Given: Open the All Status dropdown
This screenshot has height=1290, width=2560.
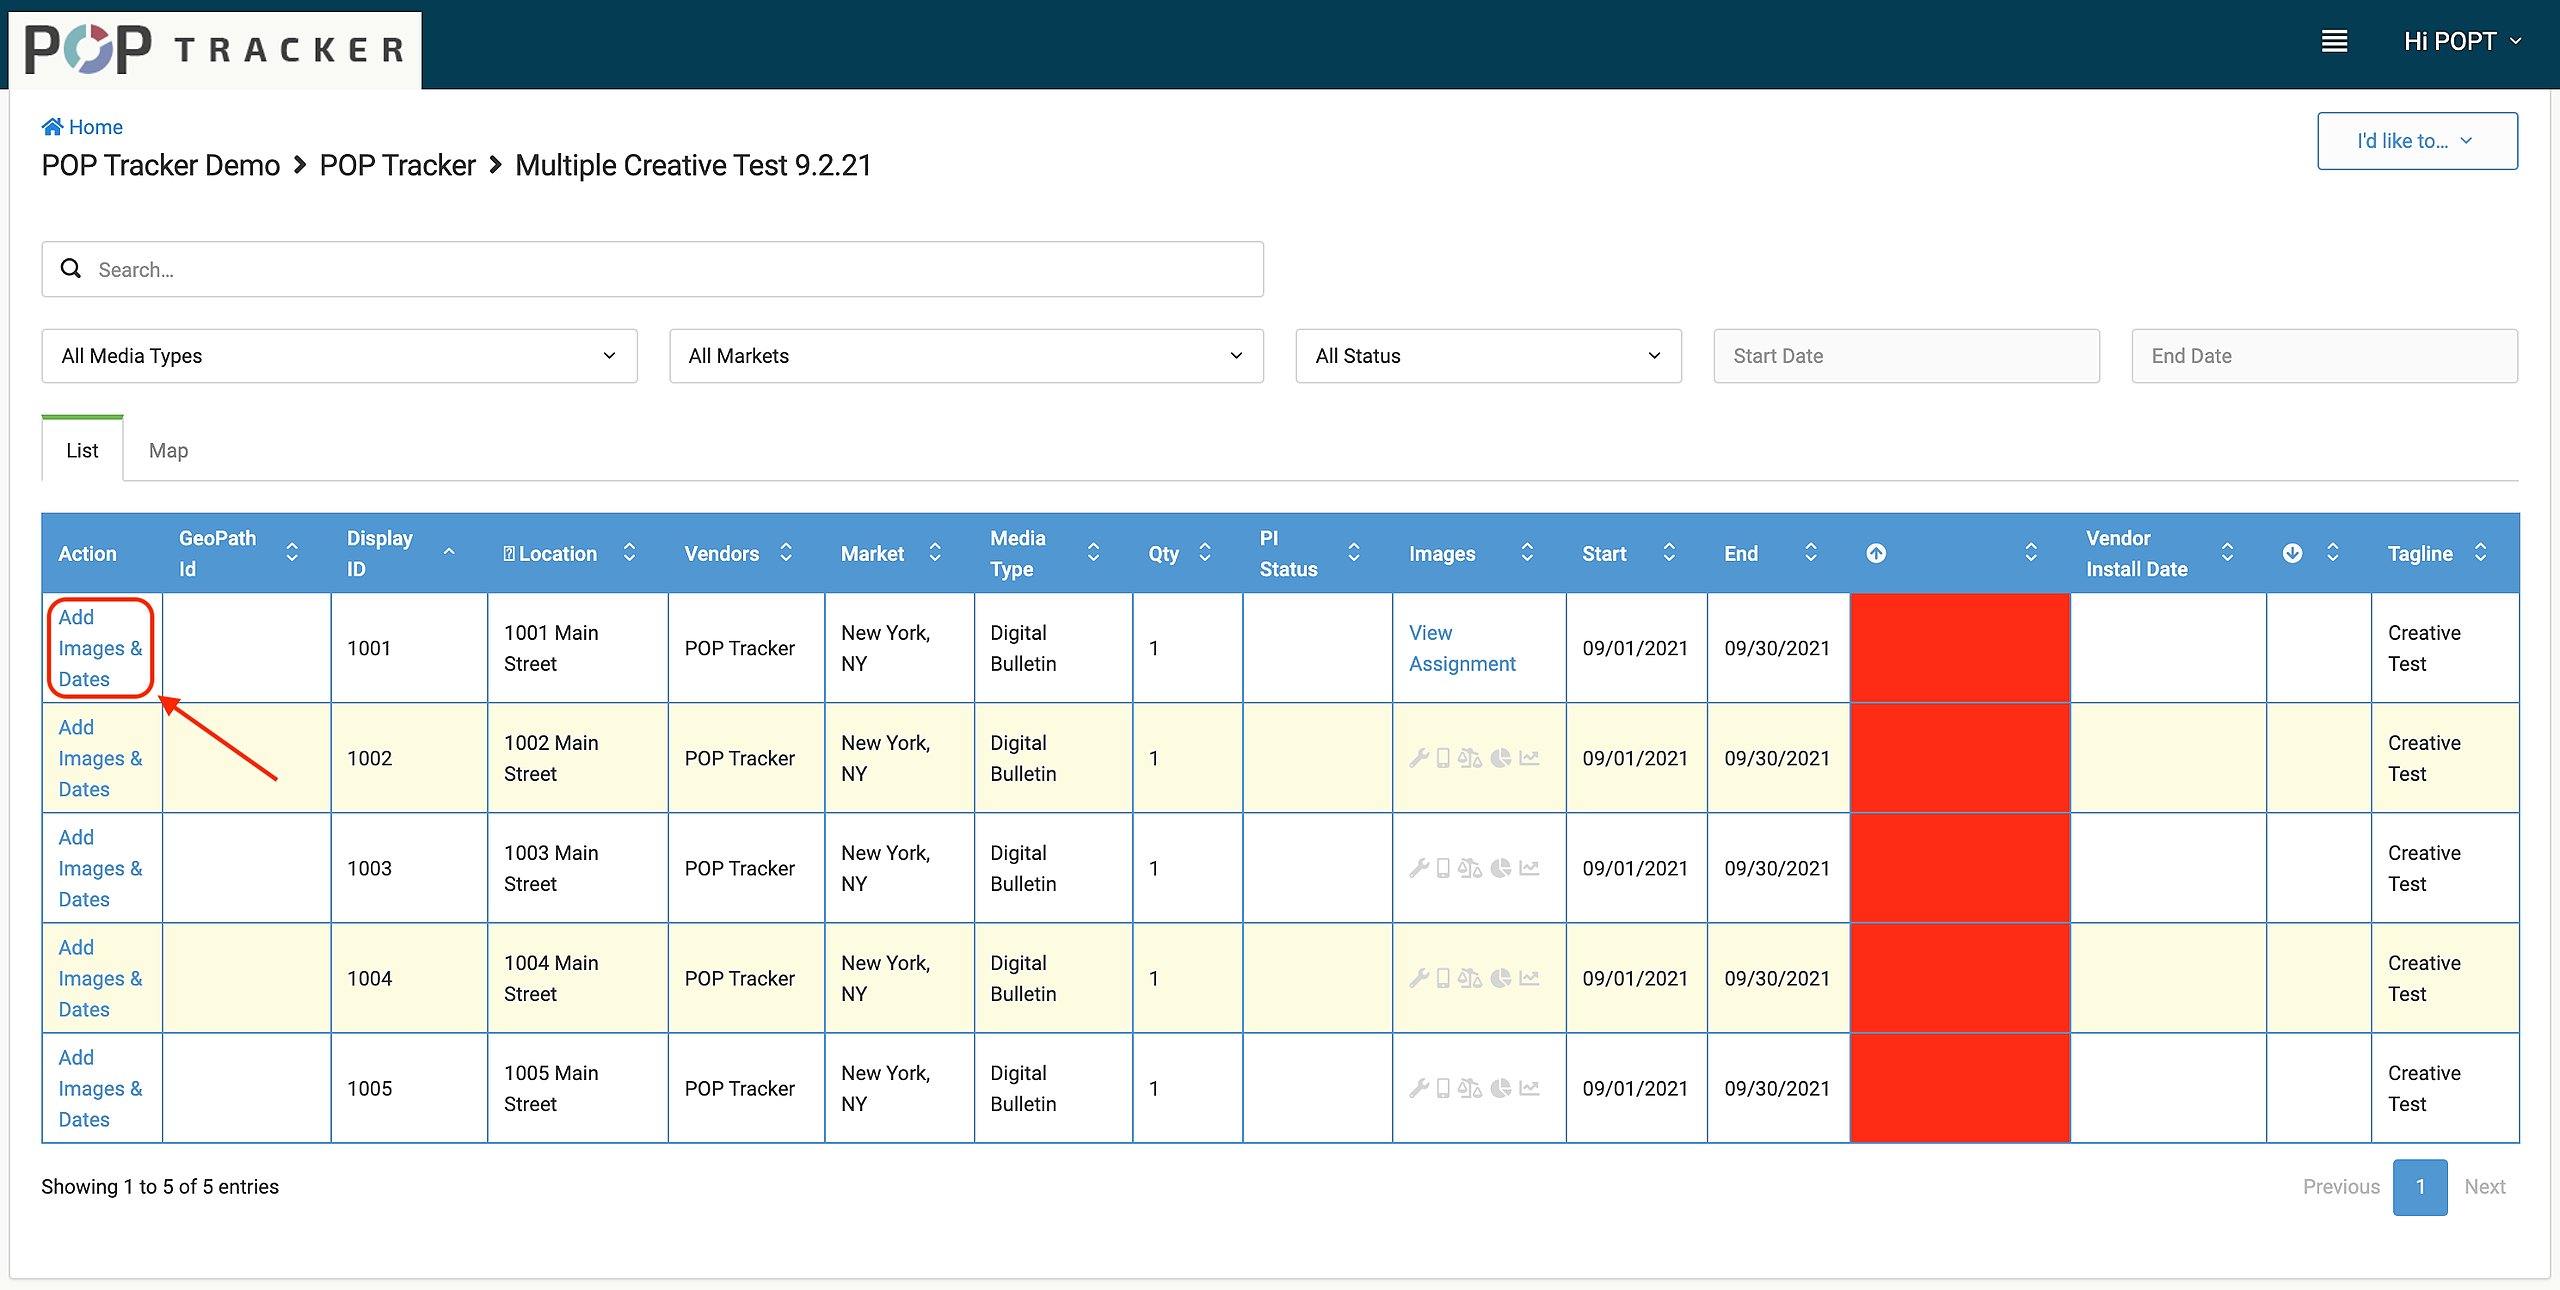Looking at the screenshot, I should 1488,356.
